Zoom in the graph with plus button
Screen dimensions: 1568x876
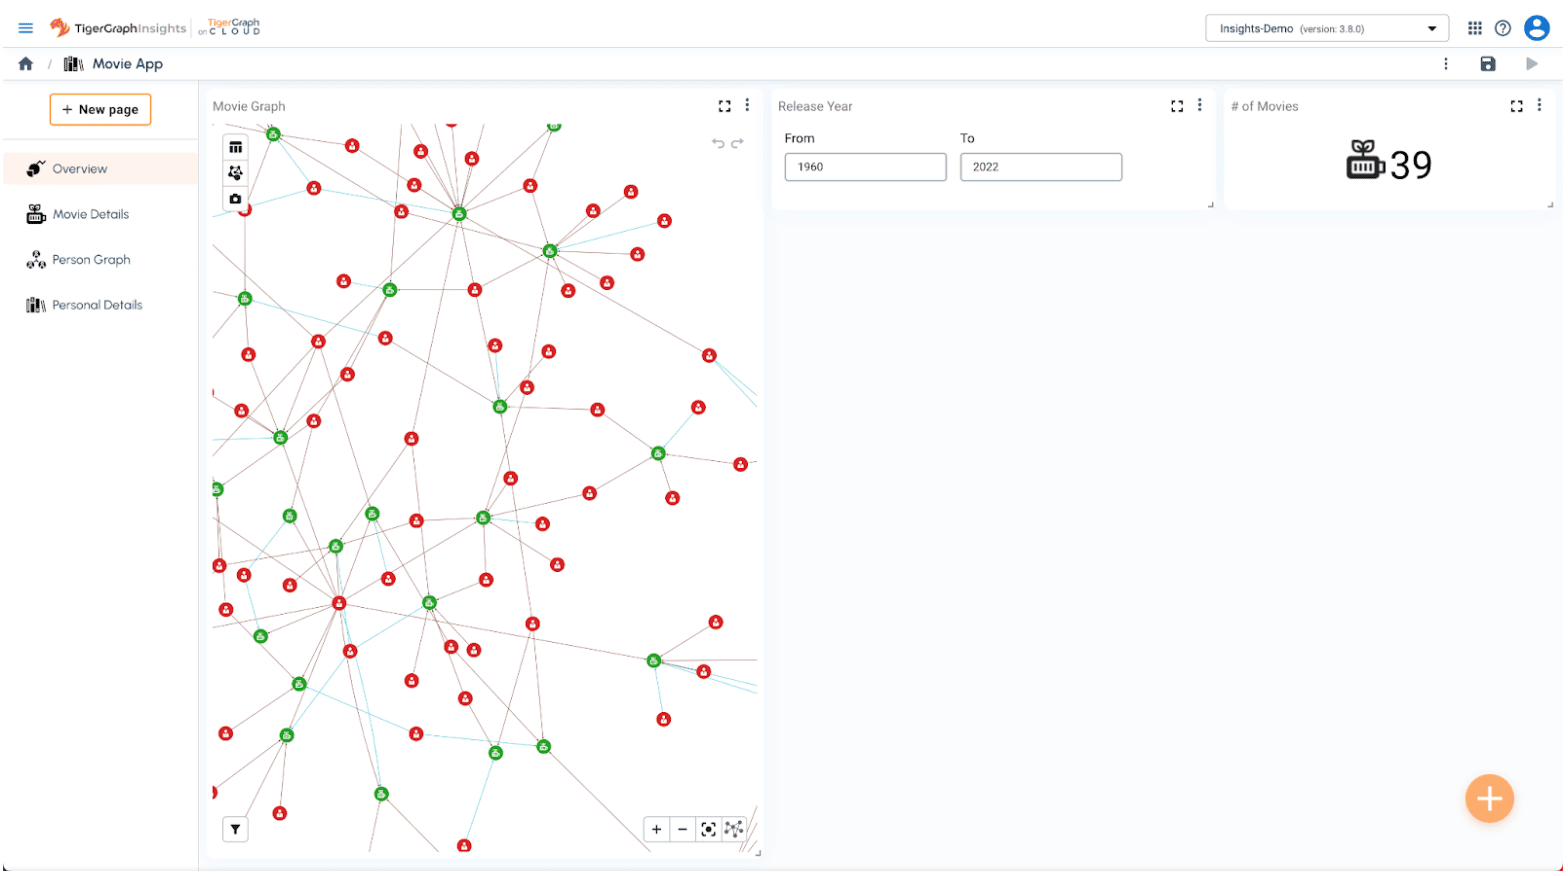point(657,830)
